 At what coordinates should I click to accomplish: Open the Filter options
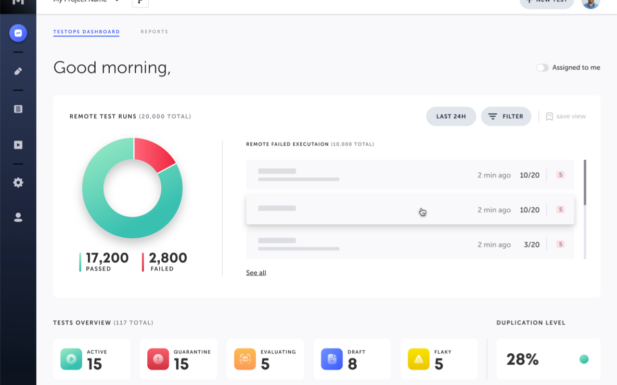pos(506,117)
